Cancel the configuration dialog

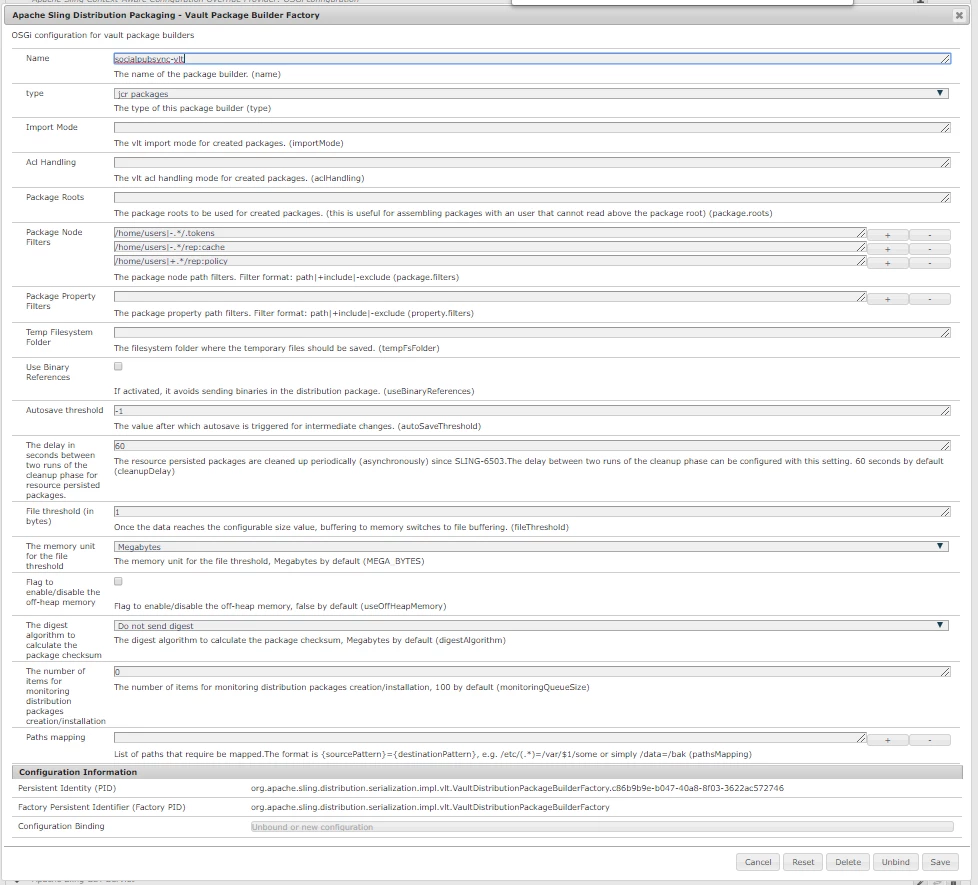point(758,862)
